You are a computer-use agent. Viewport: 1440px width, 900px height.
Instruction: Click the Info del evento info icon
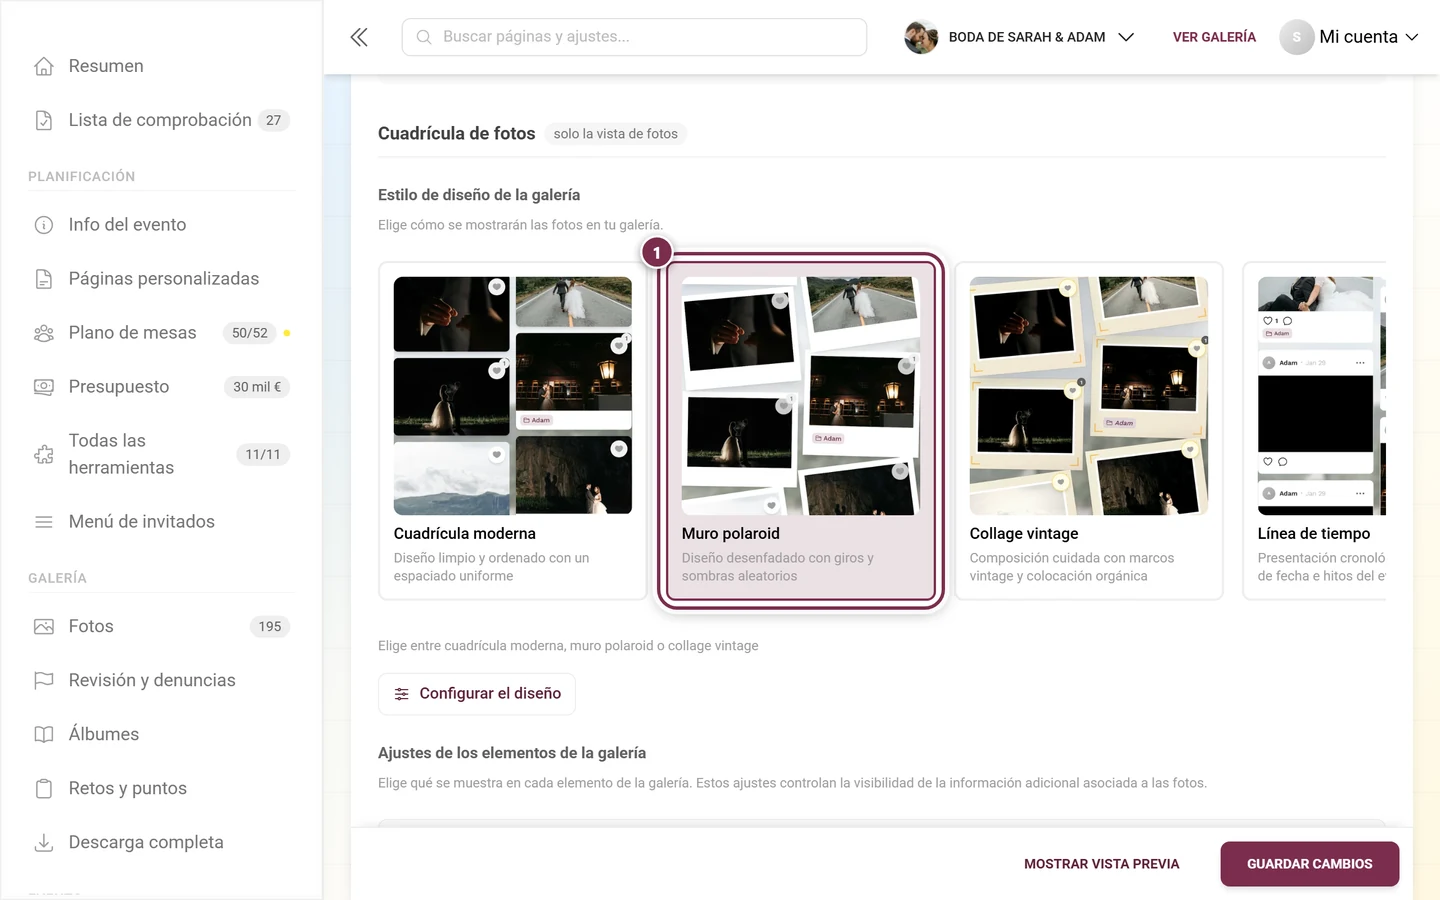pyautogui.click(x=44, y=225)
